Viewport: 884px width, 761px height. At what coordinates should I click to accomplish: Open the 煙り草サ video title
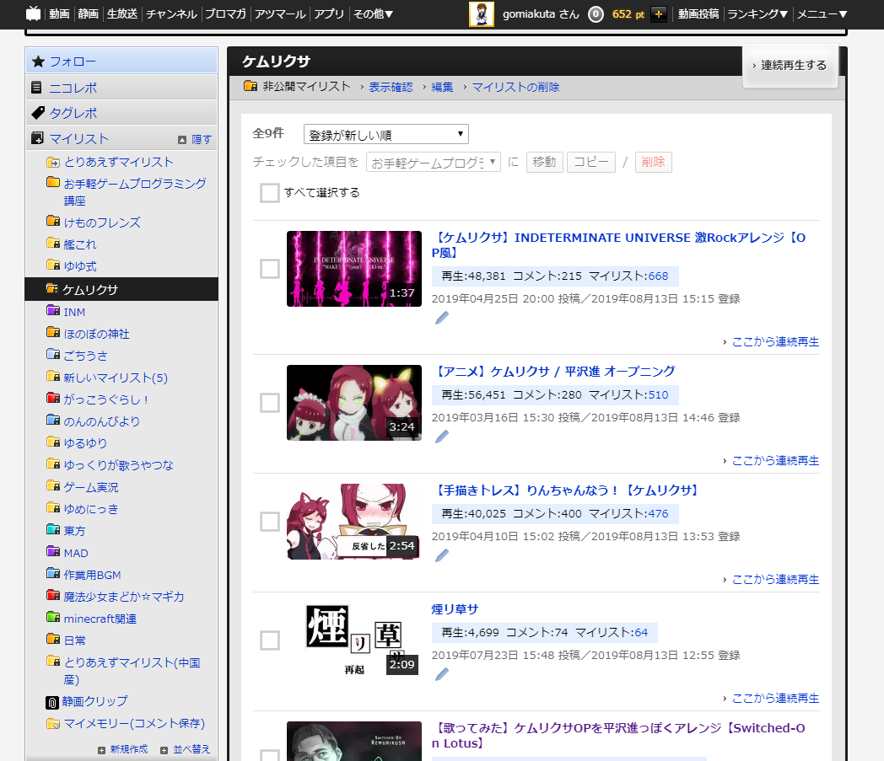pyautogui.click(x=454, y=609)
